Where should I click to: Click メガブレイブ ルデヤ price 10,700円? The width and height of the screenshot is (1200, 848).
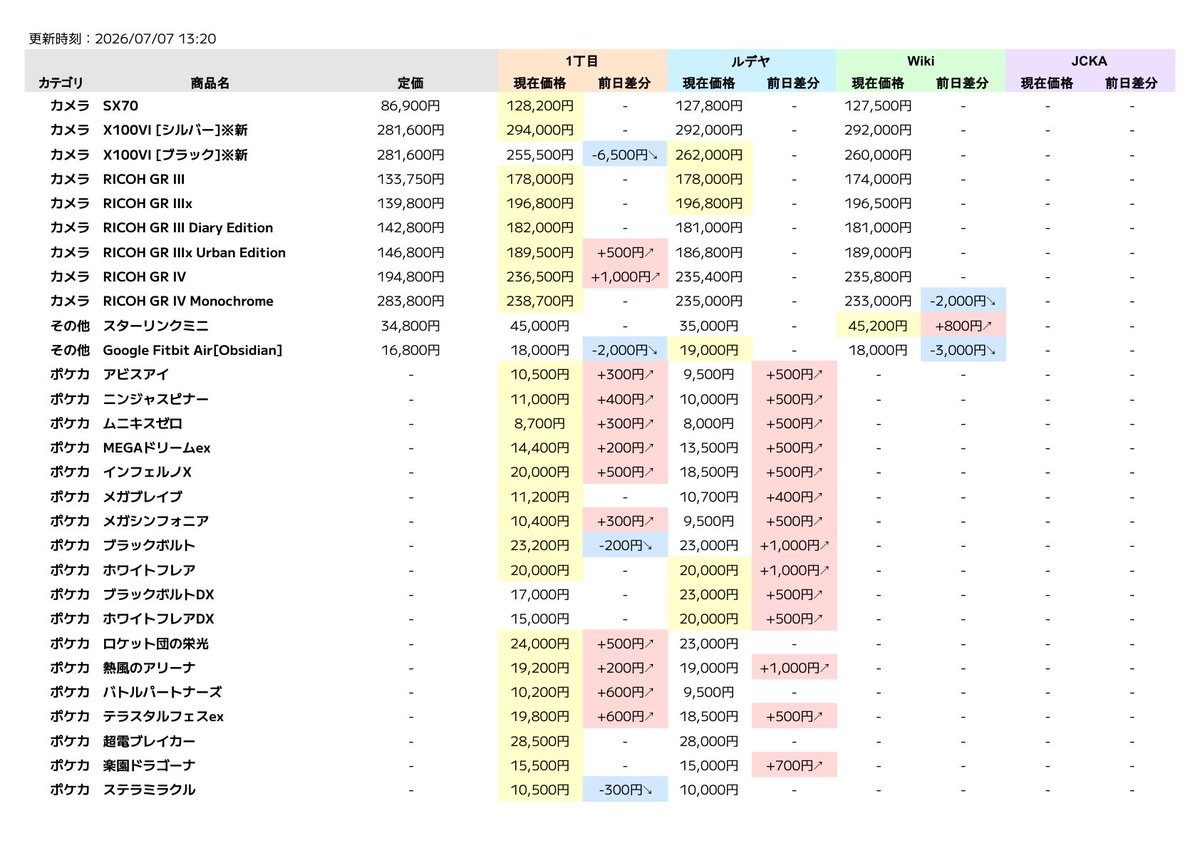[710, 497]
